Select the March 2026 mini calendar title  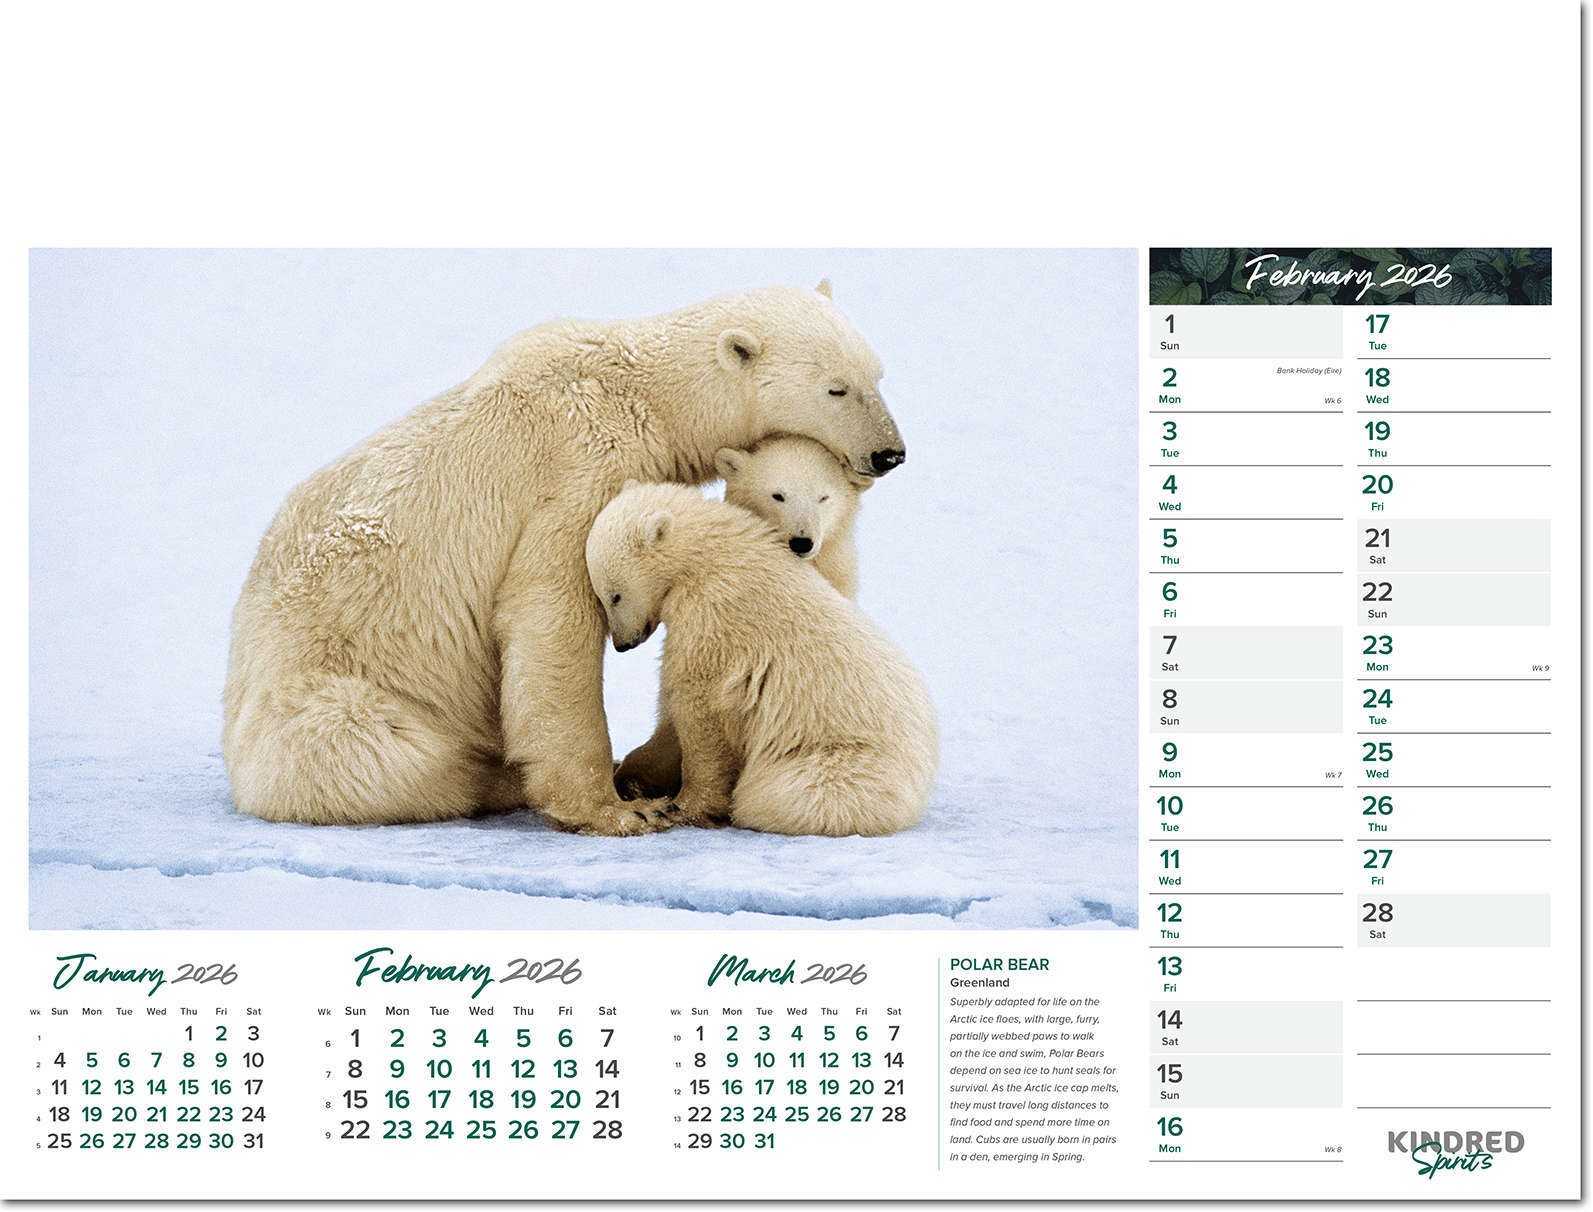click(x=787, y=971)
